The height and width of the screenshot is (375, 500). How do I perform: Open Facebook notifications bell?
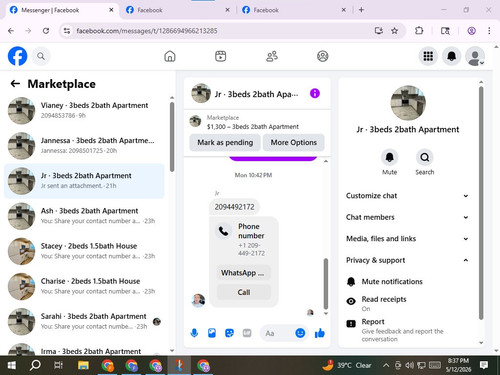click(451, 56)
